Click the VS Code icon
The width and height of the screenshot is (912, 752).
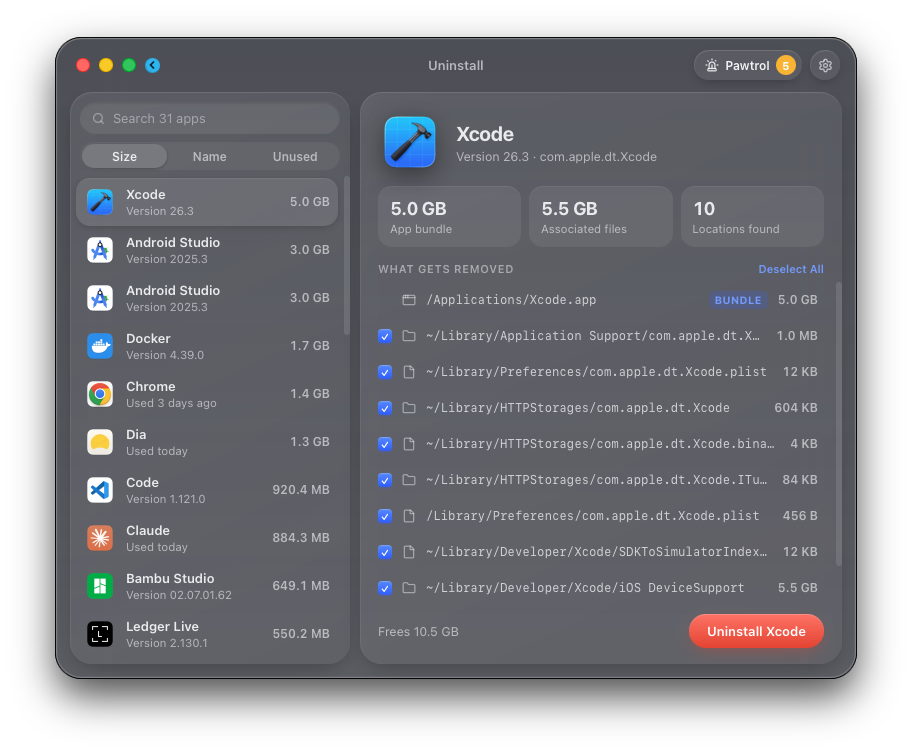[x=100, y=490]
